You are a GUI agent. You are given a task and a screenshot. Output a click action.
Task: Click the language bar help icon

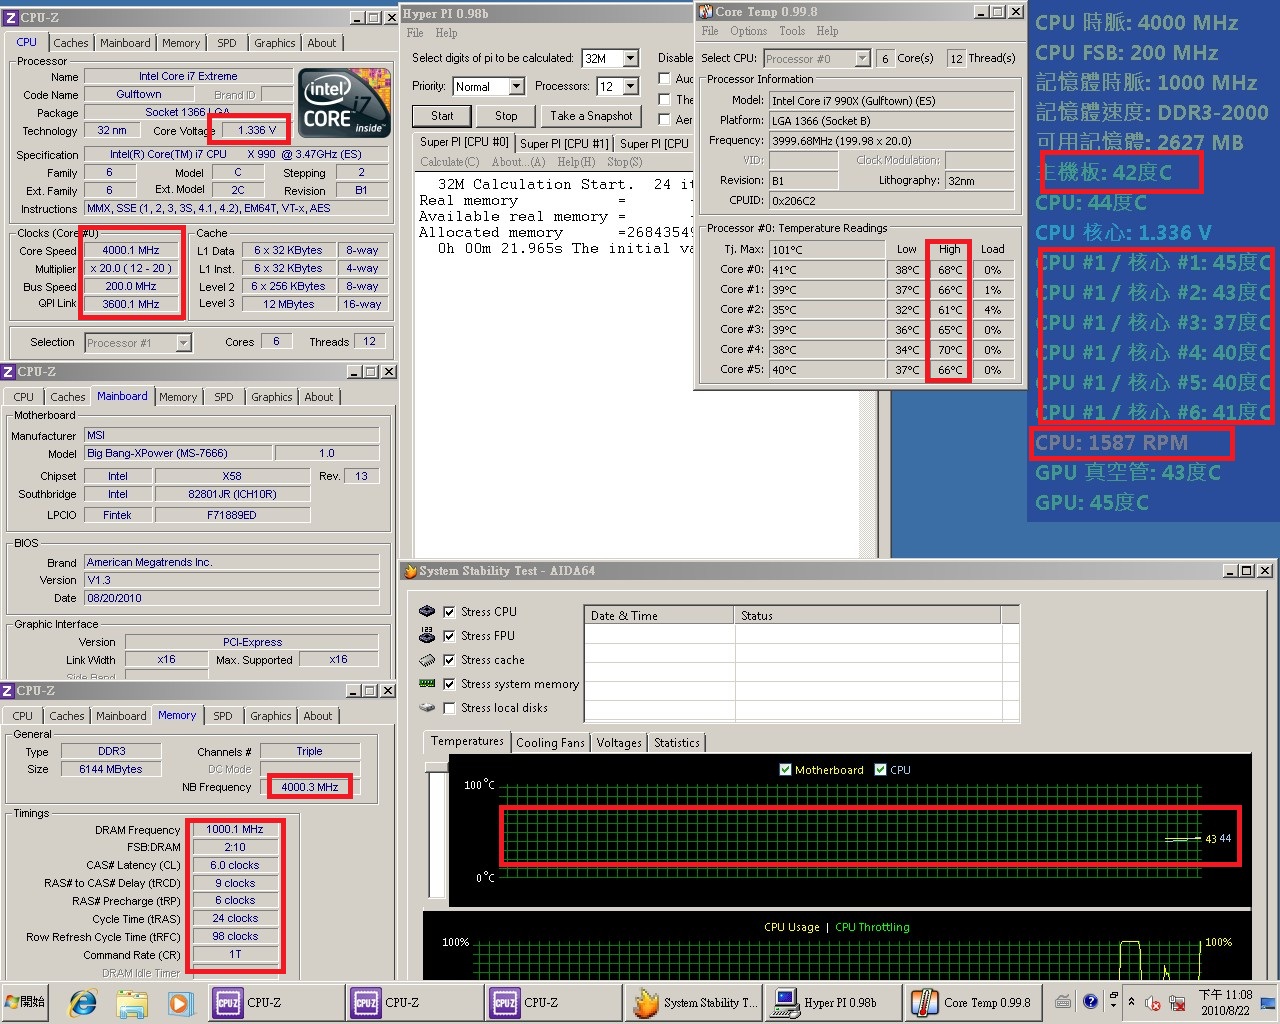pos(1090,1001)
